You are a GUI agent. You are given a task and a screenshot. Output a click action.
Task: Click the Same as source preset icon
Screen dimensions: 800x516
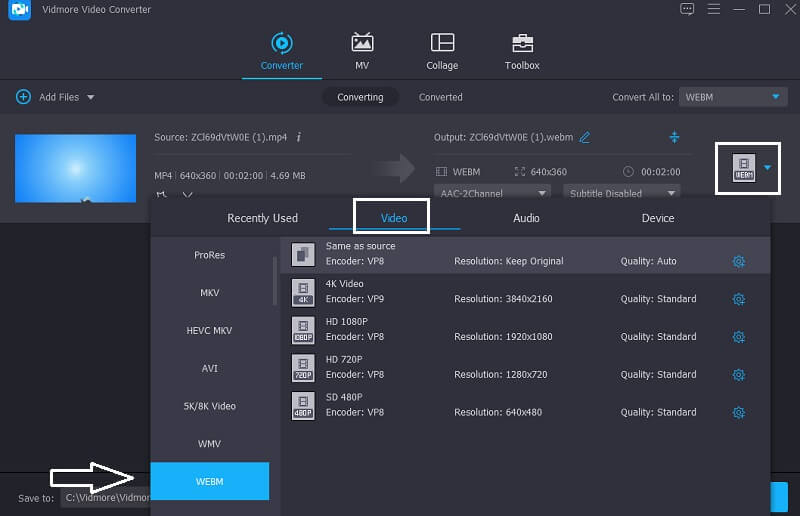[x=303, y=254]
